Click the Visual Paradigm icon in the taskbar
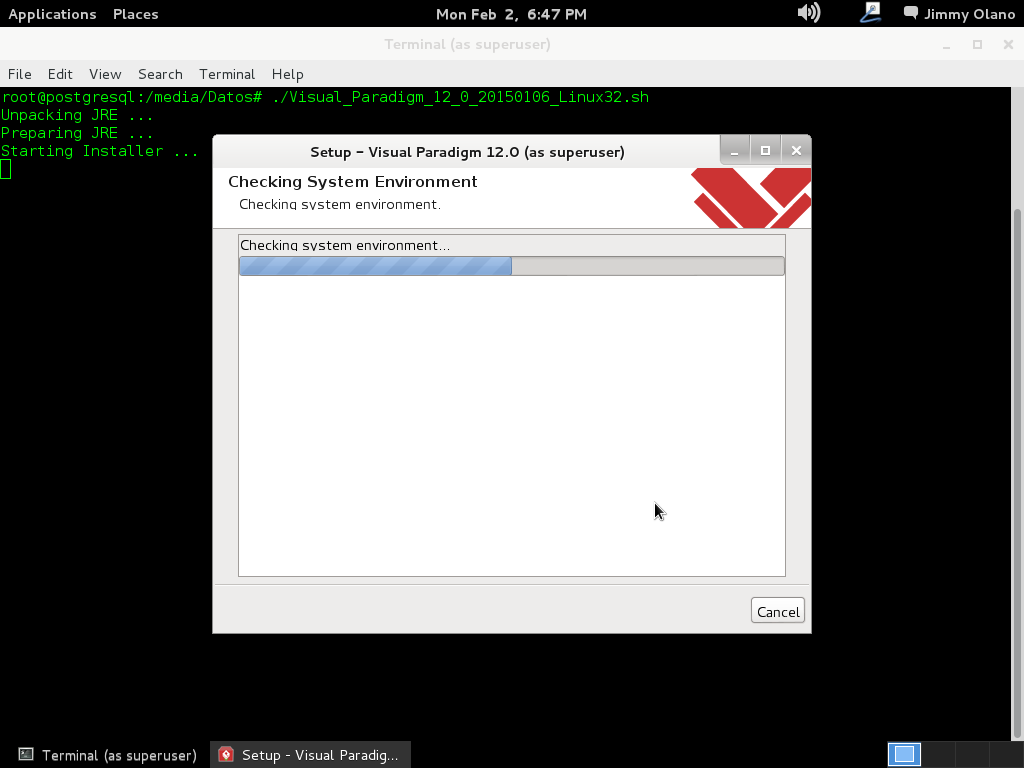This screenshot has width=1024, height=768. point(227,755)
